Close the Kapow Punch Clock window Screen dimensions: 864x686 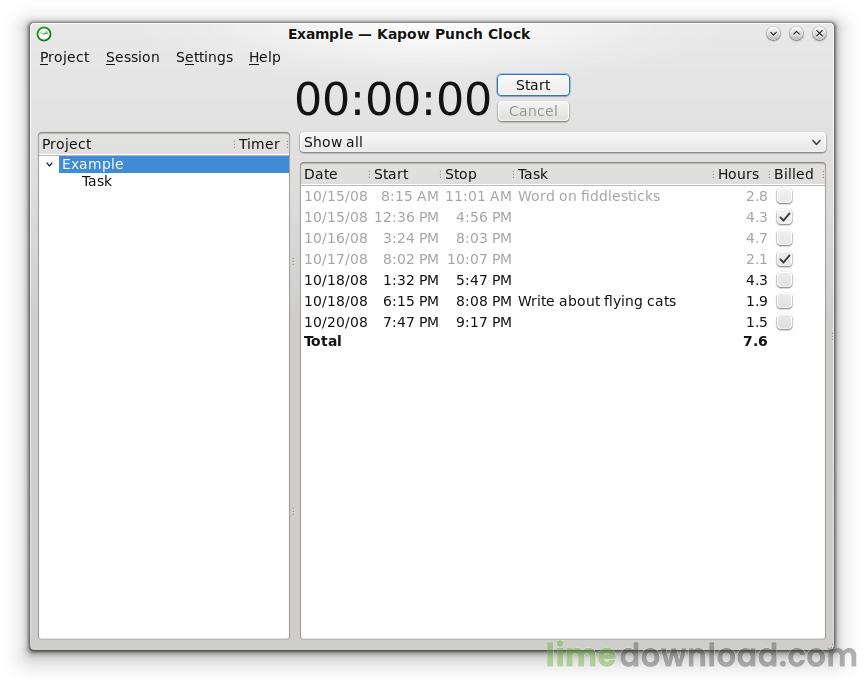[x=819, y=34]
